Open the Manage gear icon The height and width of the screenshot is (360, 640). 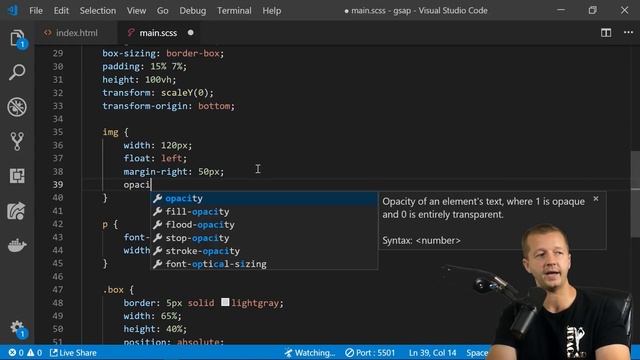[17, 329]
